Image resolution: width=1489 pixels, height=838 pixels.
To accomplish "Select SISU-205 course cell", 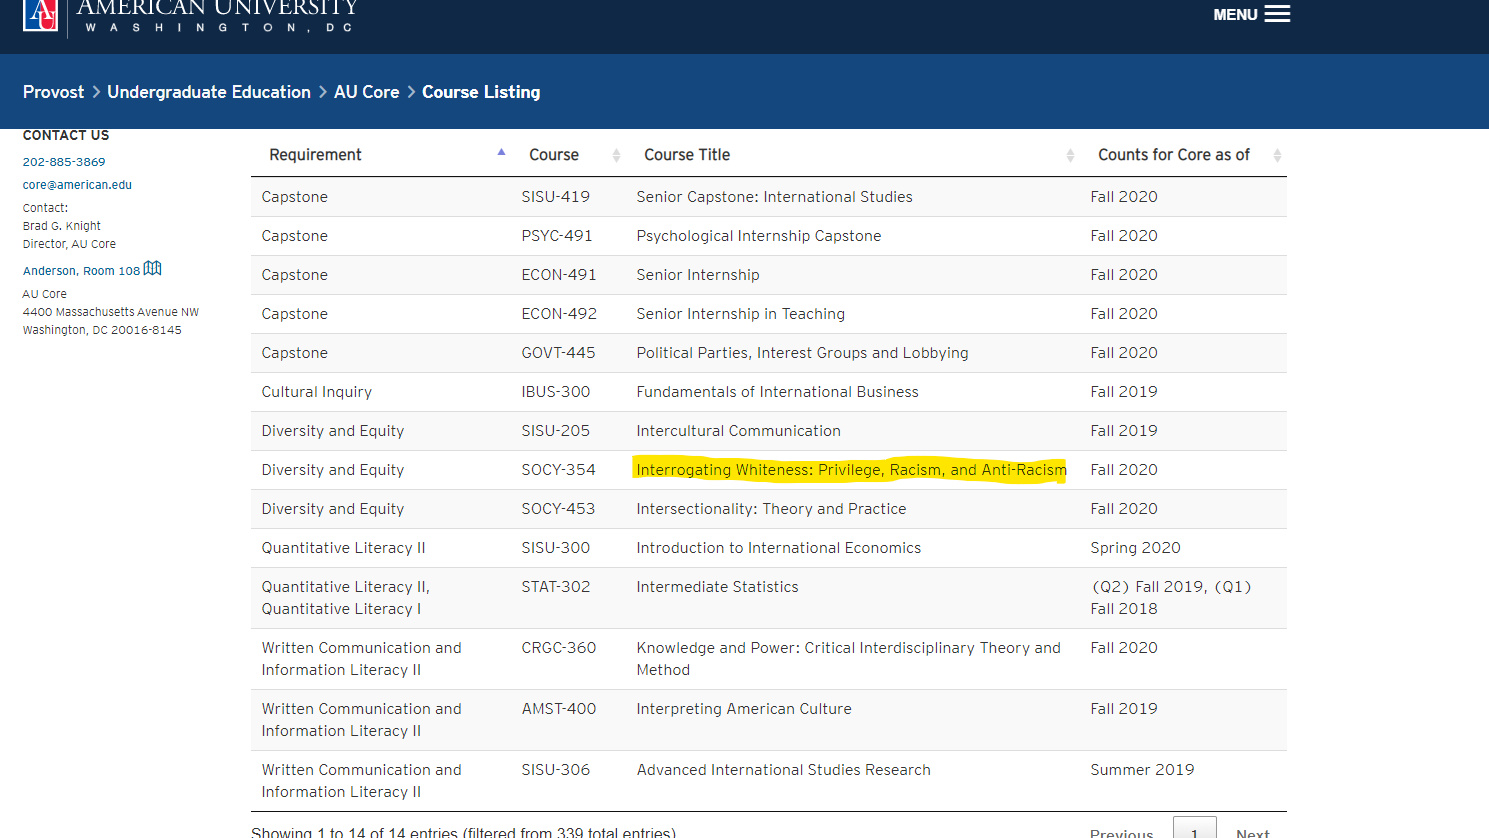I will (556, 431).
